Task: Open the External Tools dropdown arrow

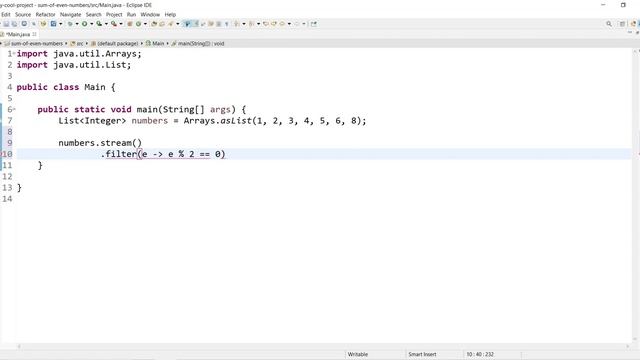Action: [121, 24]
